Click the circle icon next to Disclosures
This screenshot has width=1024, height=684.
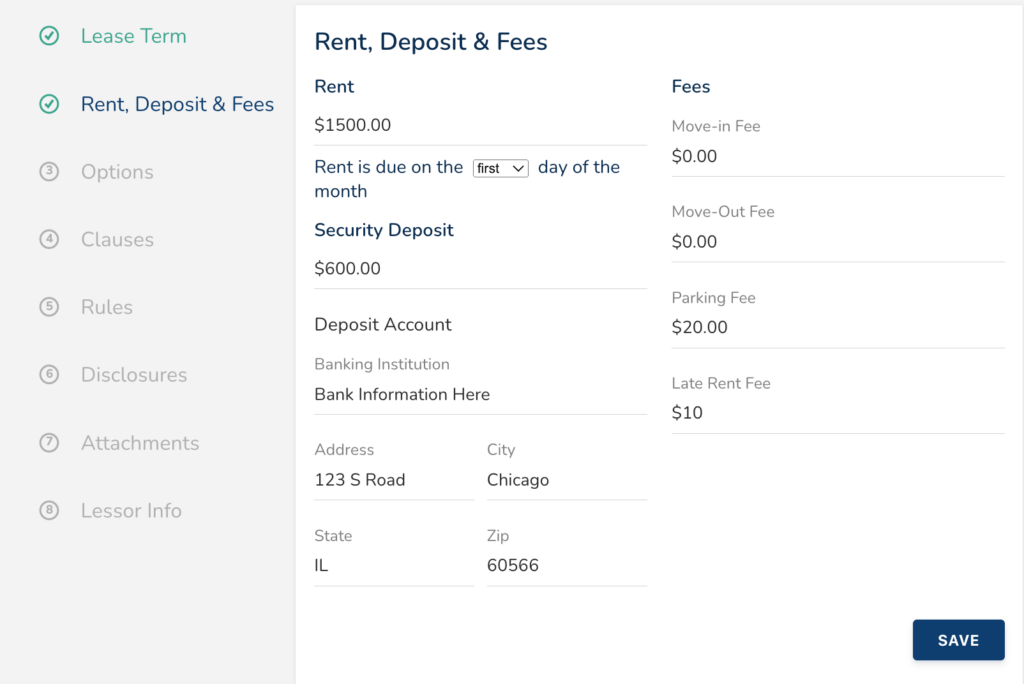tap(49, 375)
